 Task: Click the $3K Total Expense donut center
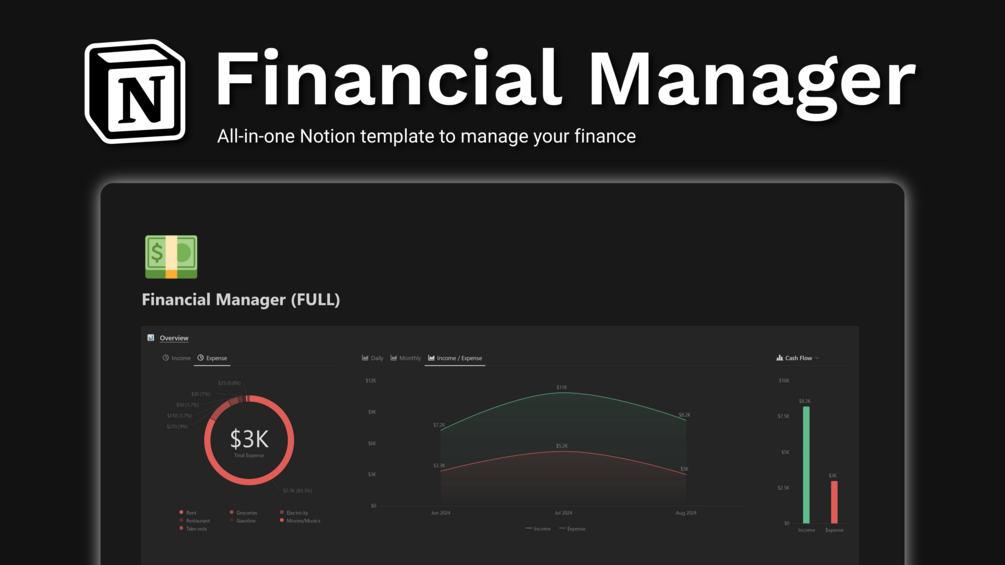click(x=249, y=441)
